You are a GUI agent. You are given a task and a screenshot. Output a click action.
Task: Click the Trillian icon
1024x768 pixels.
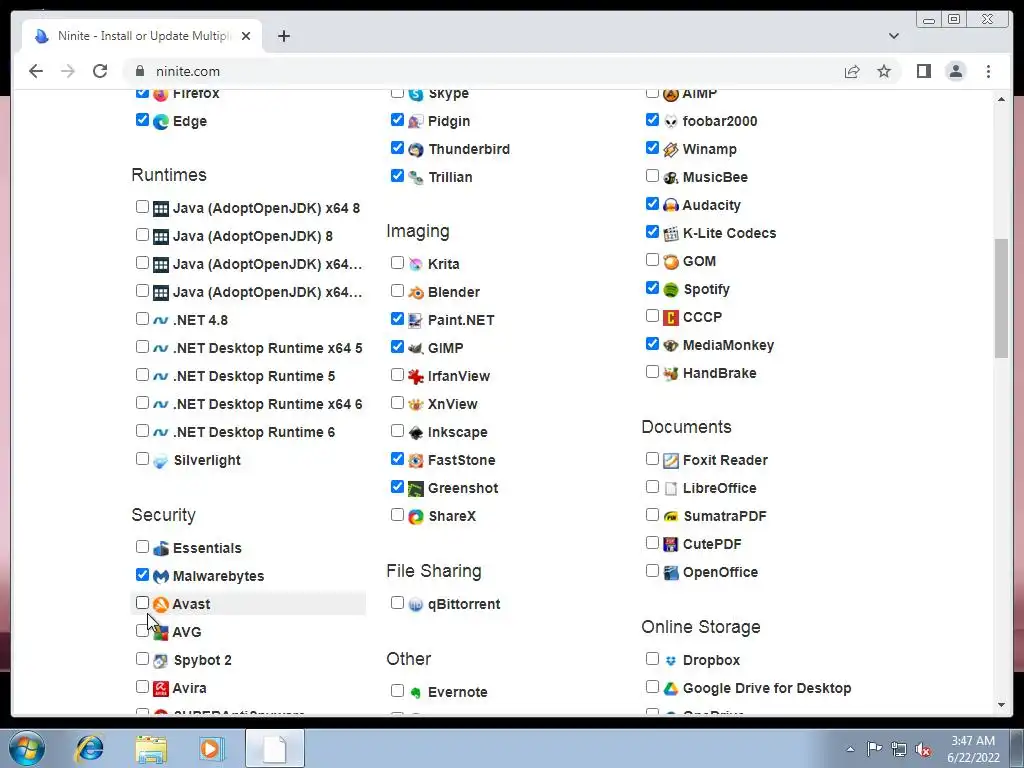(415, 178)
